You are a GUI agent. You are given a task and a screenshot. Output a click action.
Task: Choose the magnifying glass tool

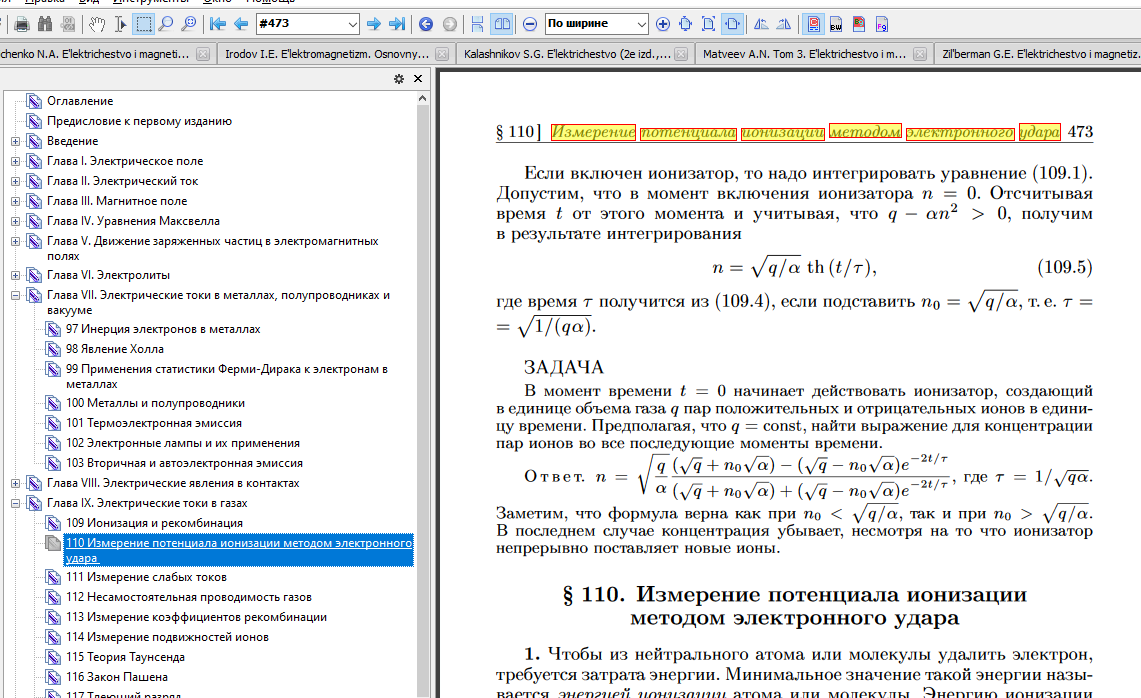coord(167,24)
